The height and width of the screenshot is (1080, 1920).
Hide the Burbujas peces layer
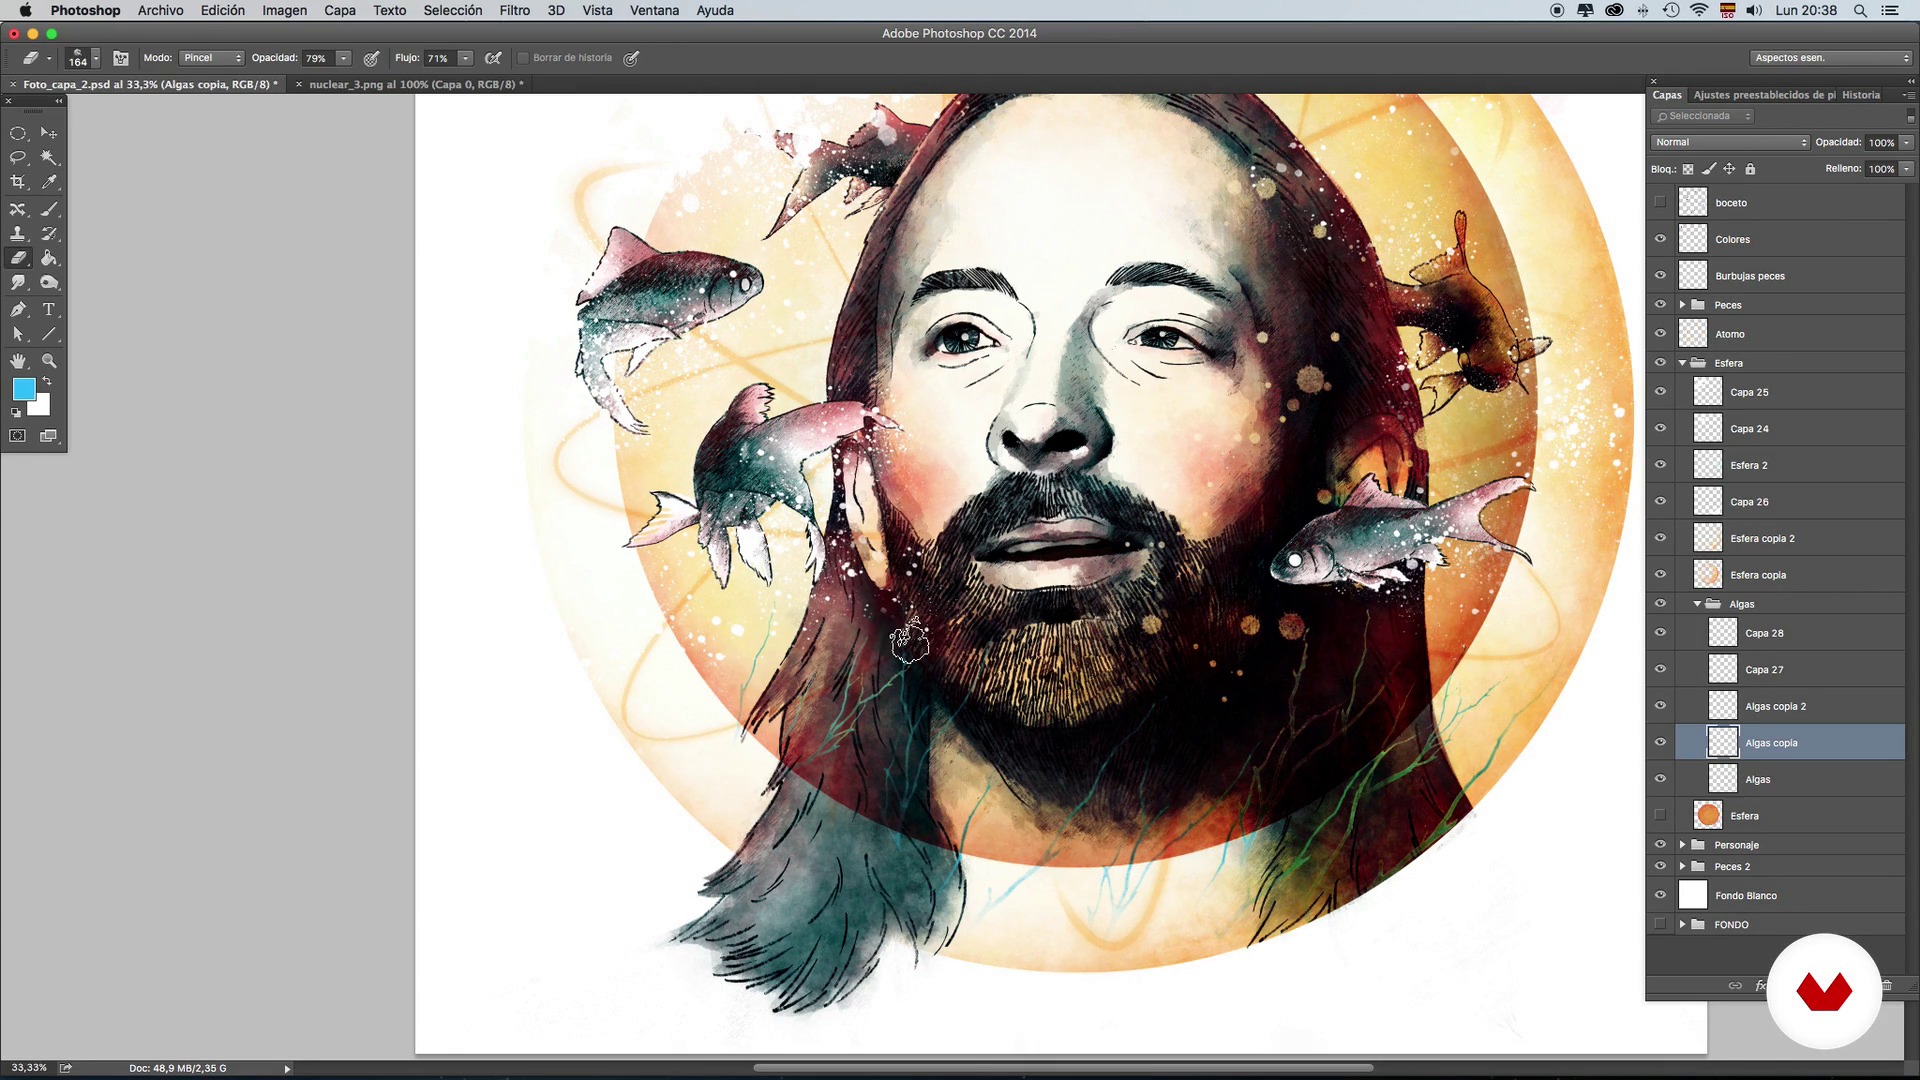tap(1660, 275)
